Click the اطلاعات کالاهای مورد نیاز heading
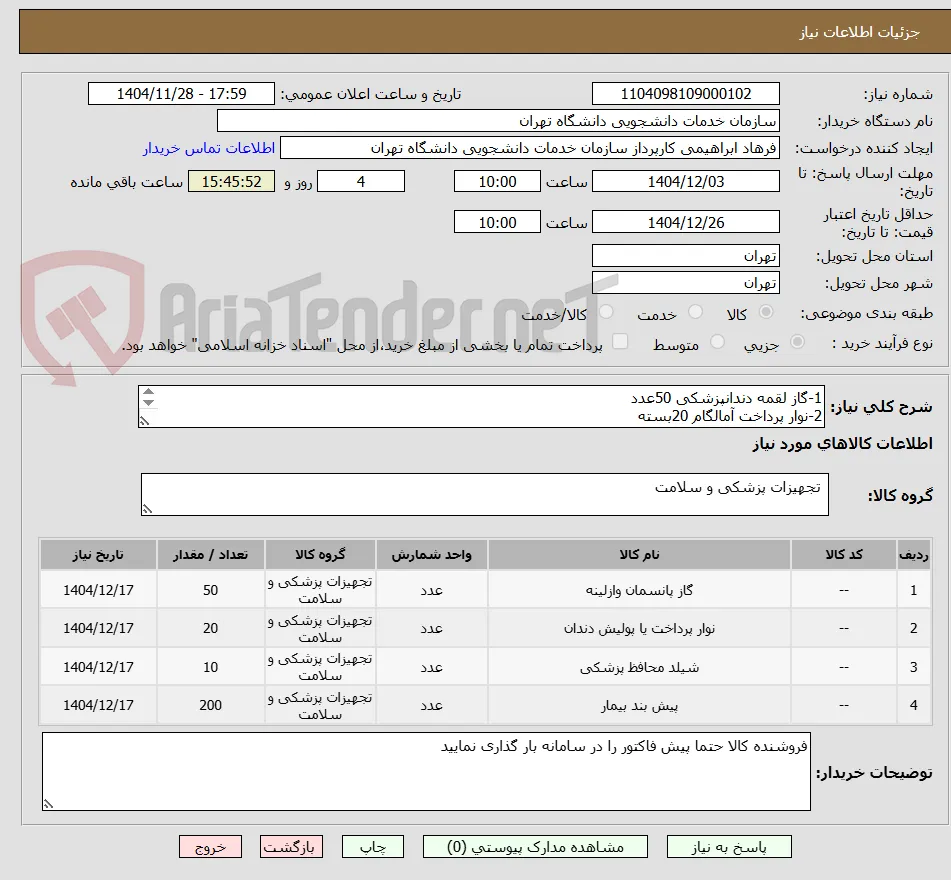951x880 pixels. [842, 444]
